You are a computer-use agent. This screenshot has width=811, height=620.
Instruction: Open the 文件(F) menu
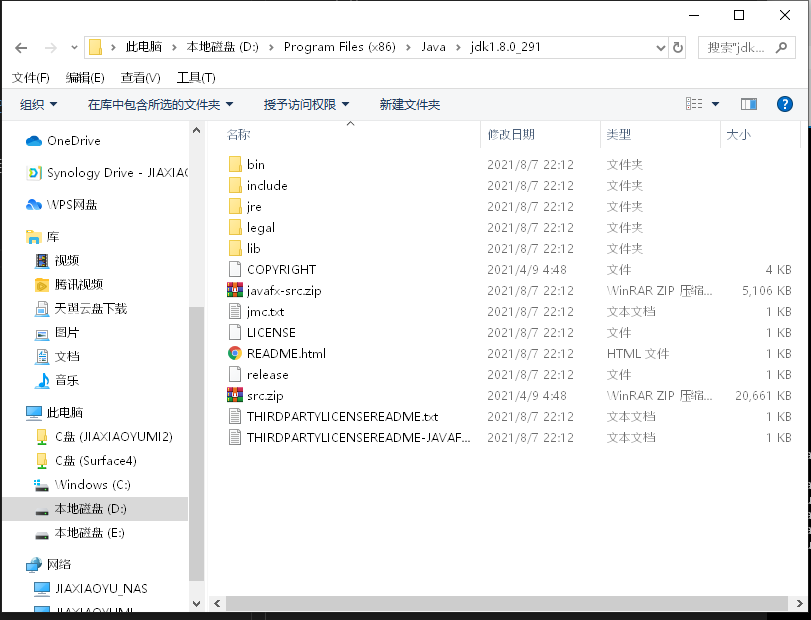click(x=31, y=78)
